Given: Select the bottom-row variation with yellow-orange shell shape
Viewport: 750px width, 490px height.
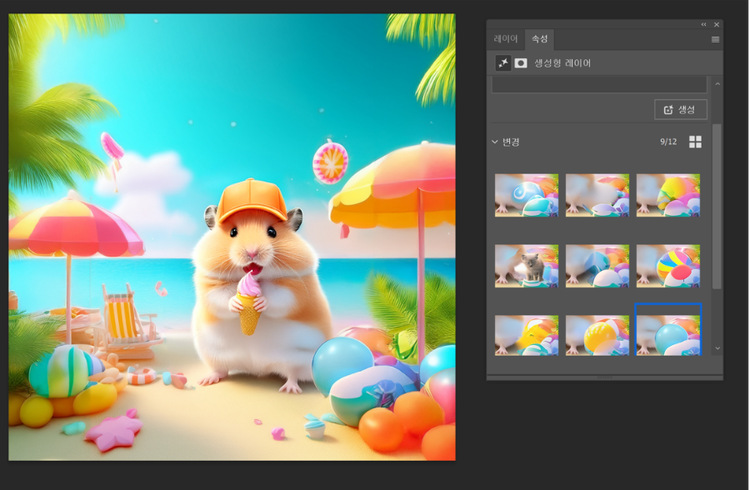Looking at the screenshot, I should tap(527, 335).
